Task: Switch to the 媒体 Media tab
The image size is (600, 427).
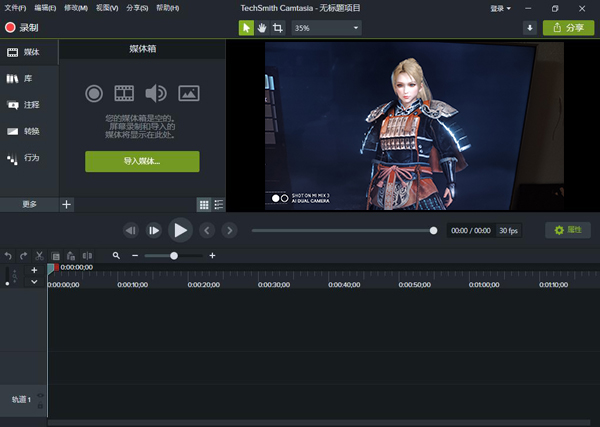Action: [x=29, y=52]
